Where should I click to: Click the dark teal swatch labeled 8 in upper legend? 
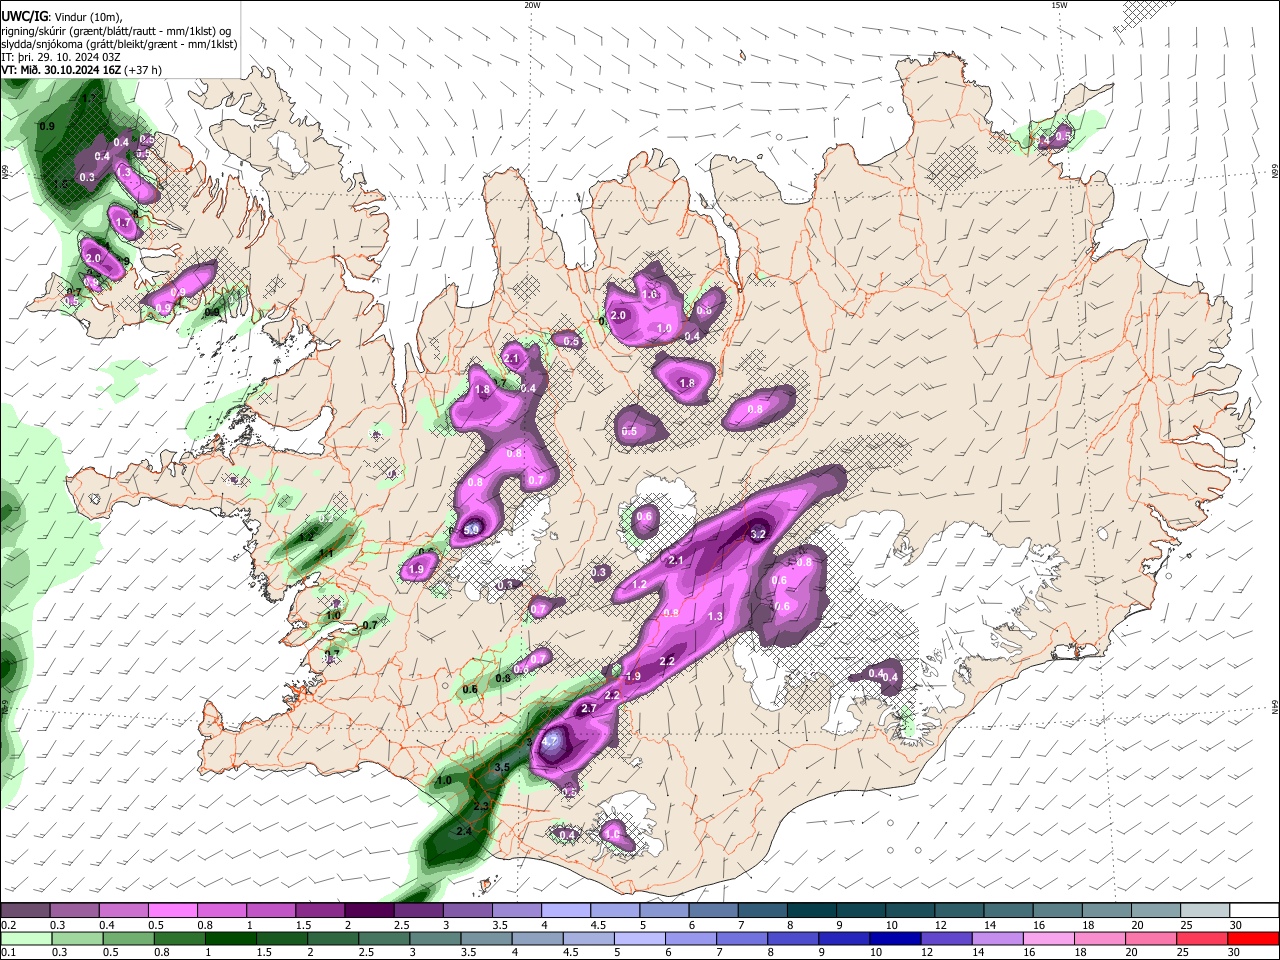pos(812,911)
